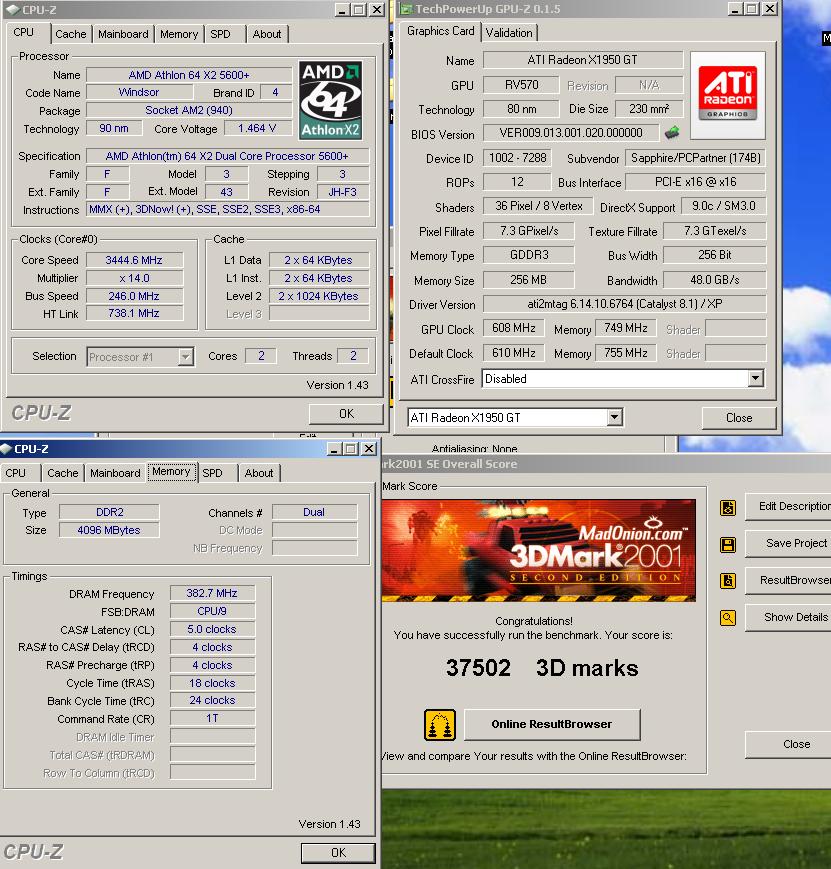Click the CAS# Latency value '5.0 clocks'
Image resolution: width=831 pixels, height=869 pixels.
(212, 629)
